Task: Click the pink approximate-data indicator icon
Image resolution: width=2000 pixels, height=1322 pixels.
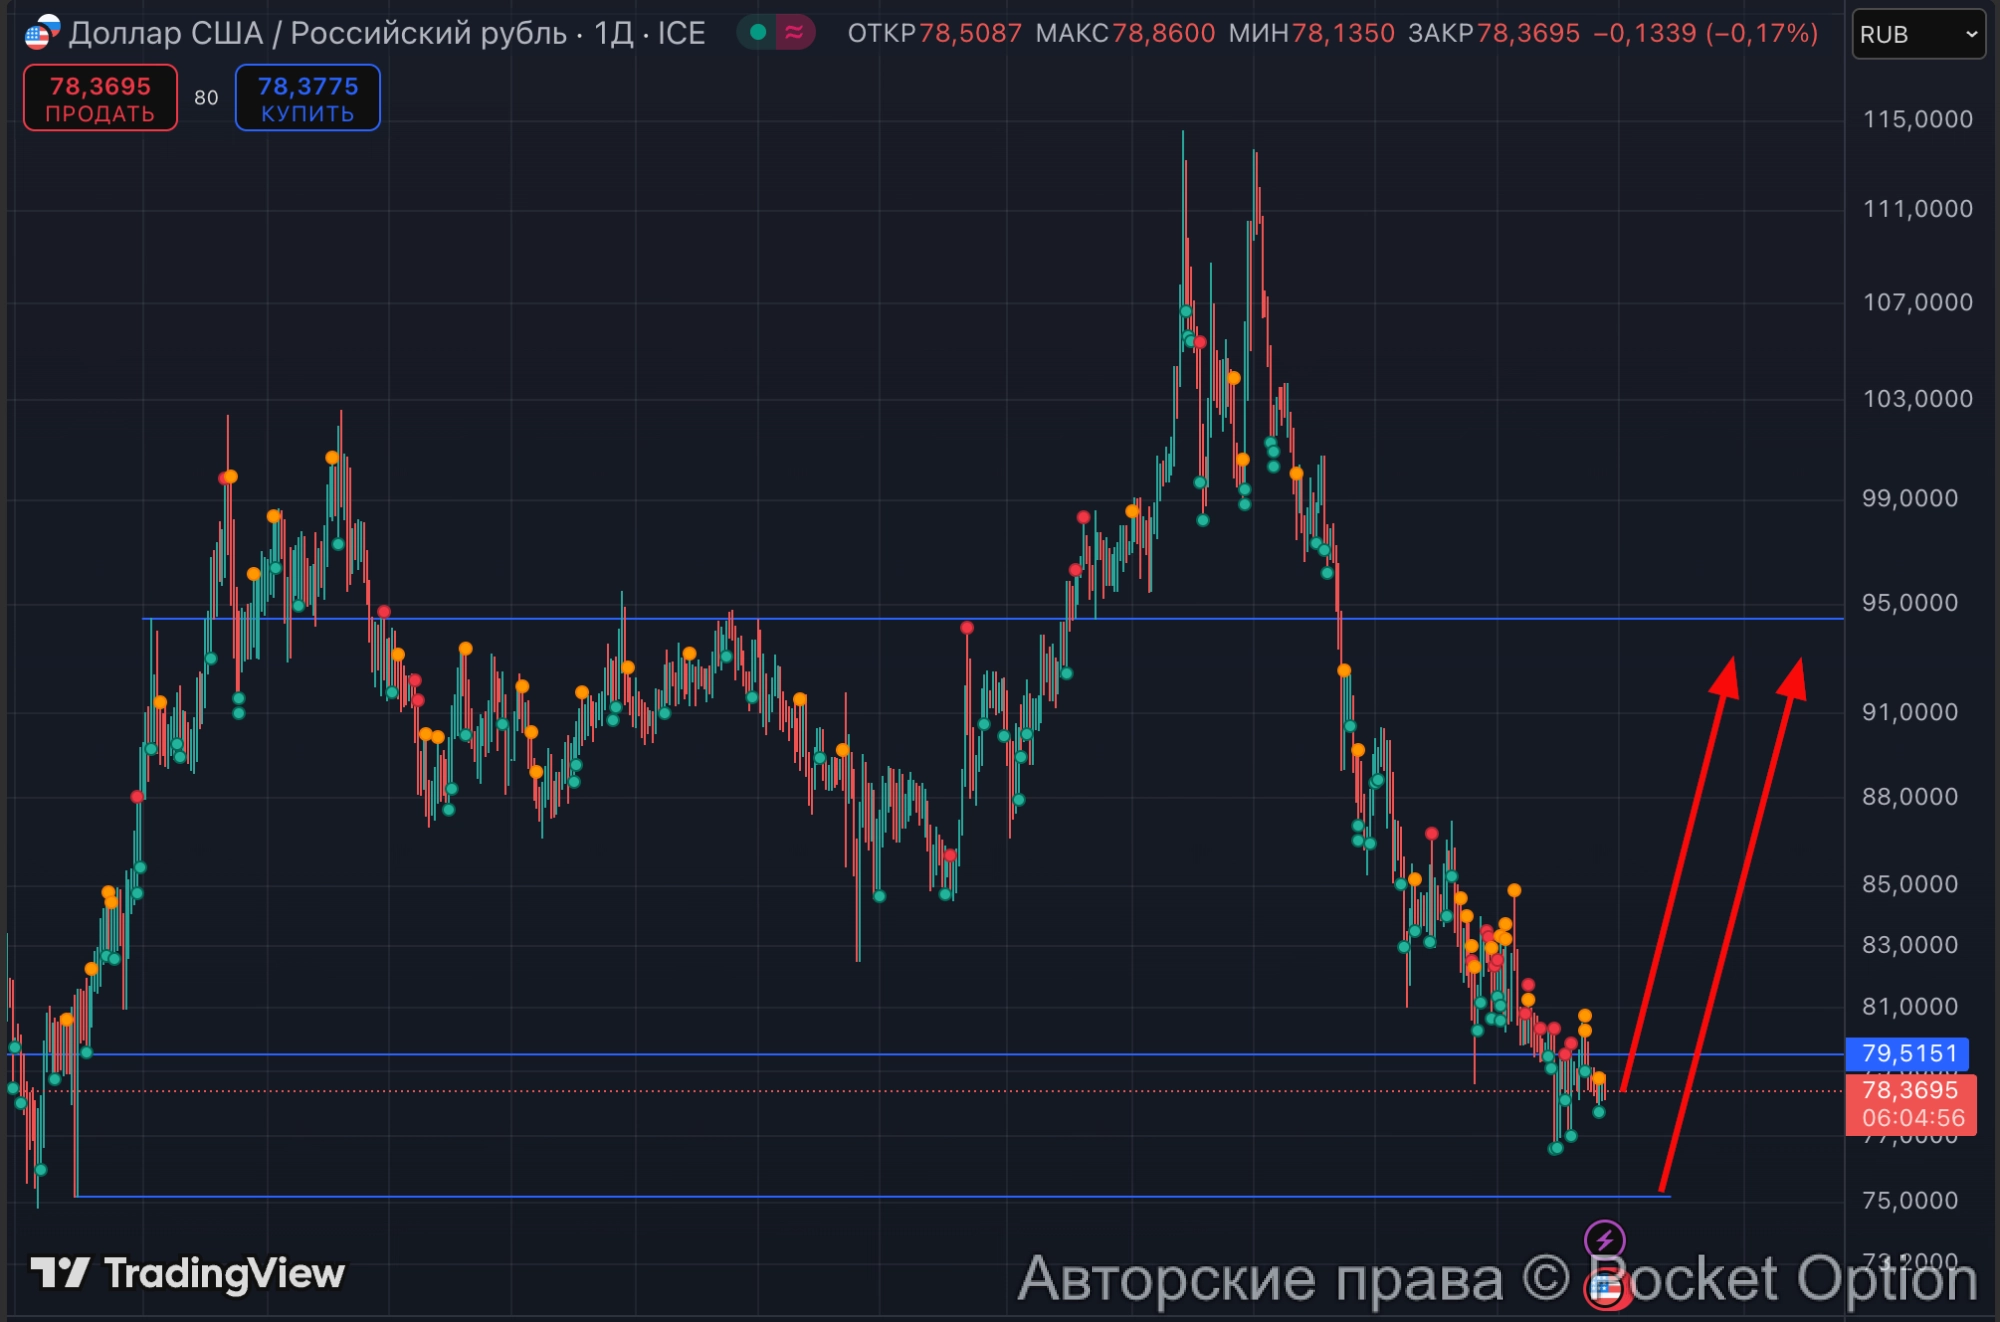Action: [x=795, y=33]
